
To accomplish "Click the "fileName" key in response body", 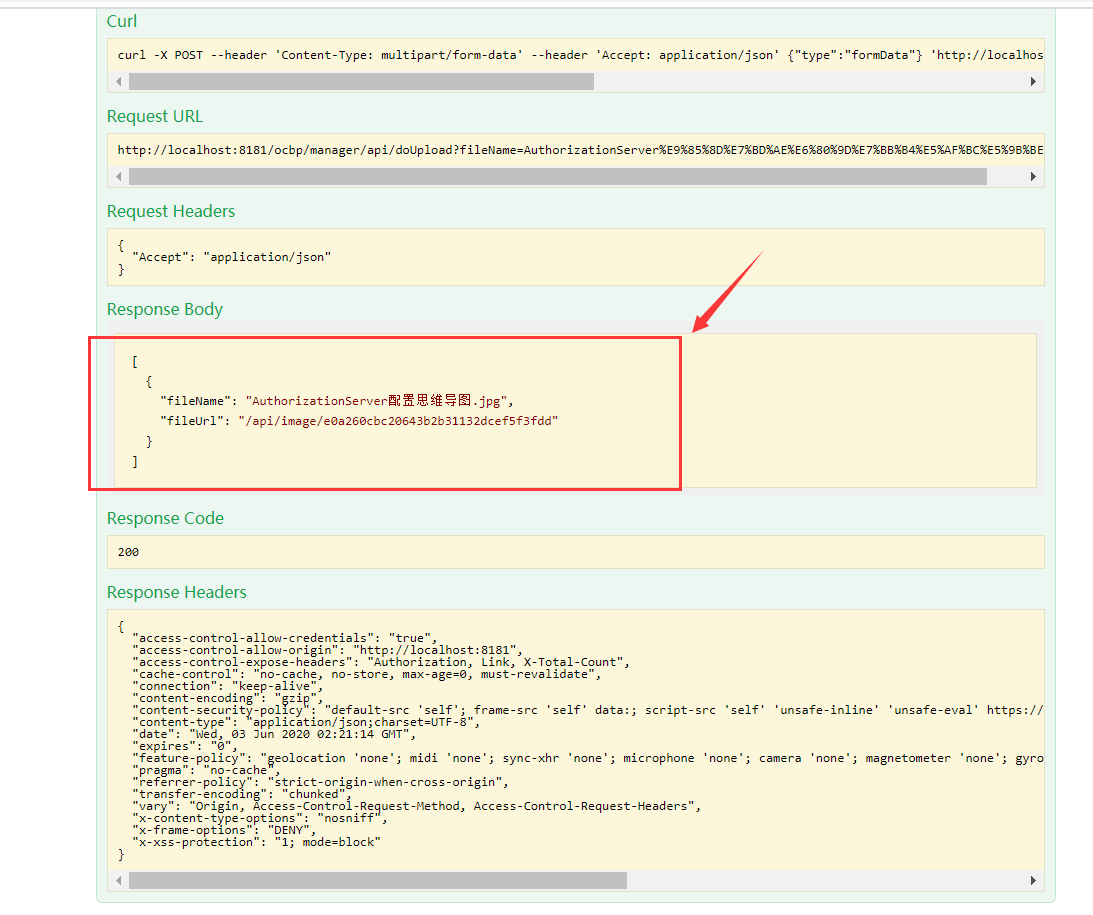I will [x=195, y=401].
